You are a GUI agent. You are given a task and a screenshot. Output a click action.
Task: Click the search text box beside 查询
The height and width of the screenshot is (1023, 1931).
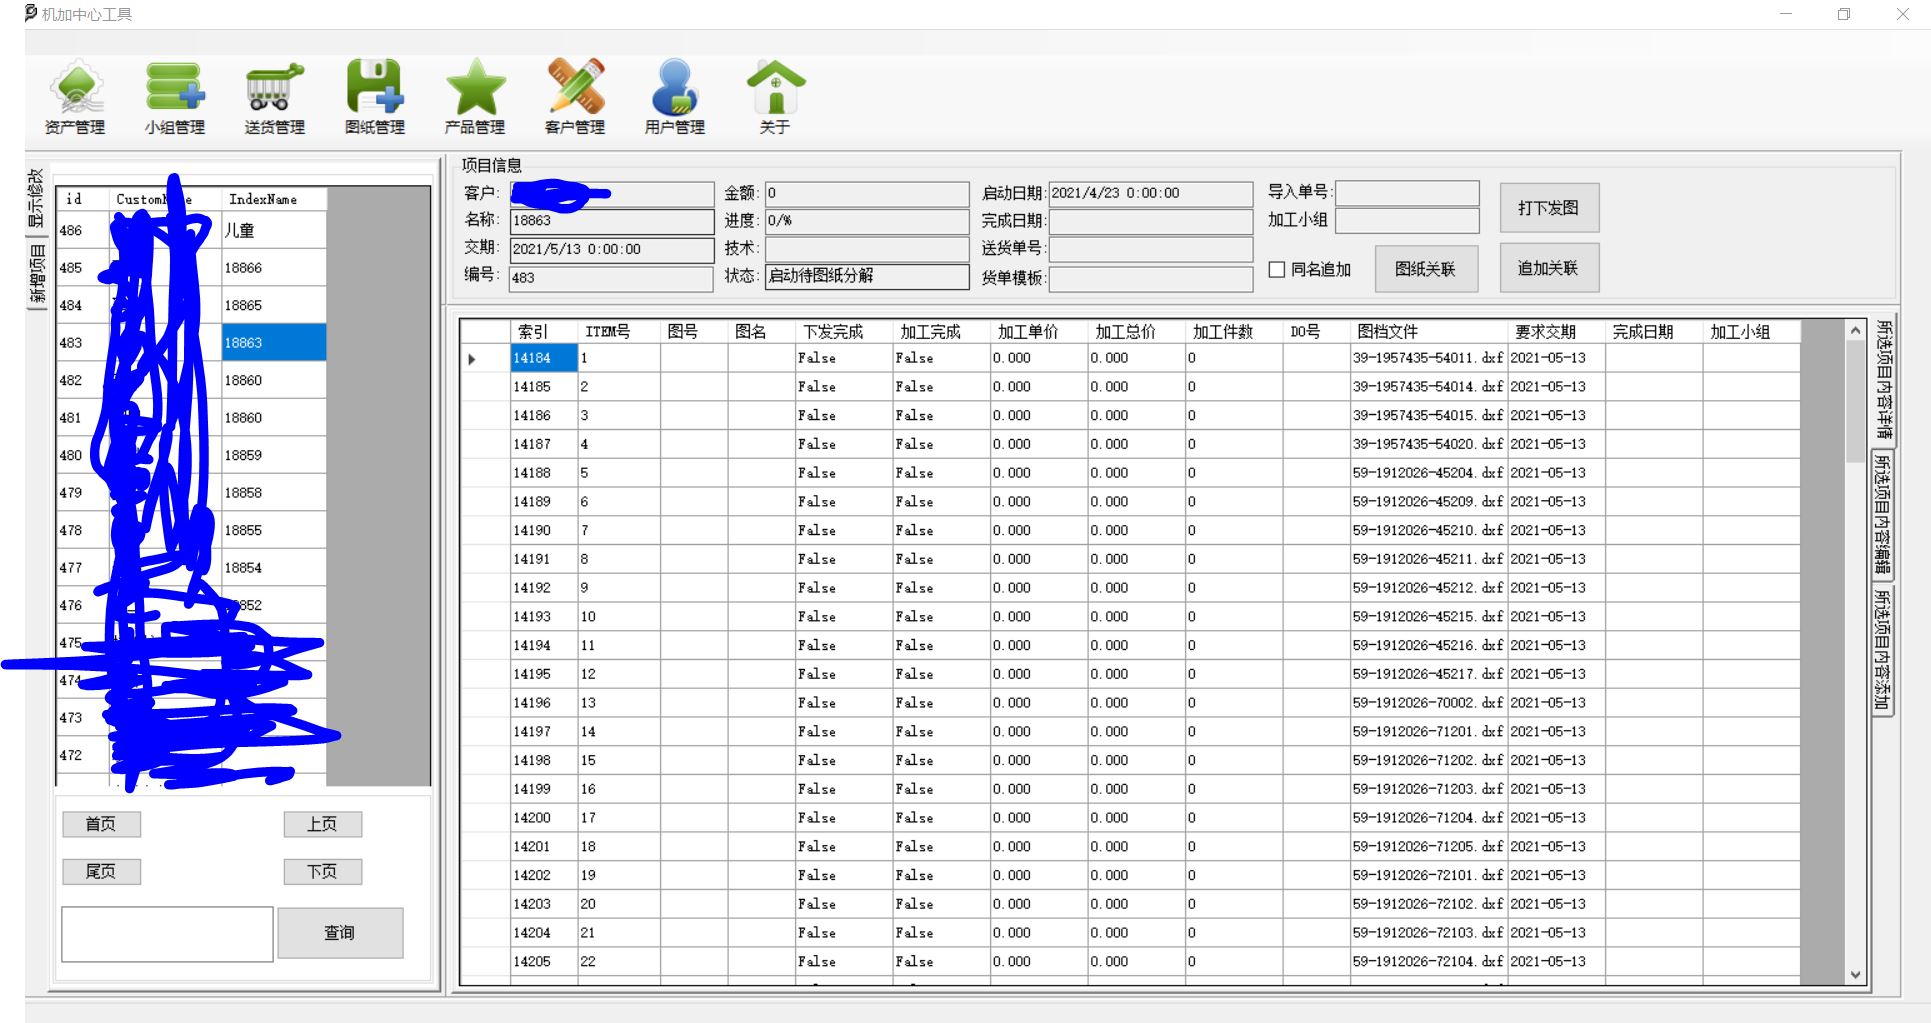(x=167, y=934)
